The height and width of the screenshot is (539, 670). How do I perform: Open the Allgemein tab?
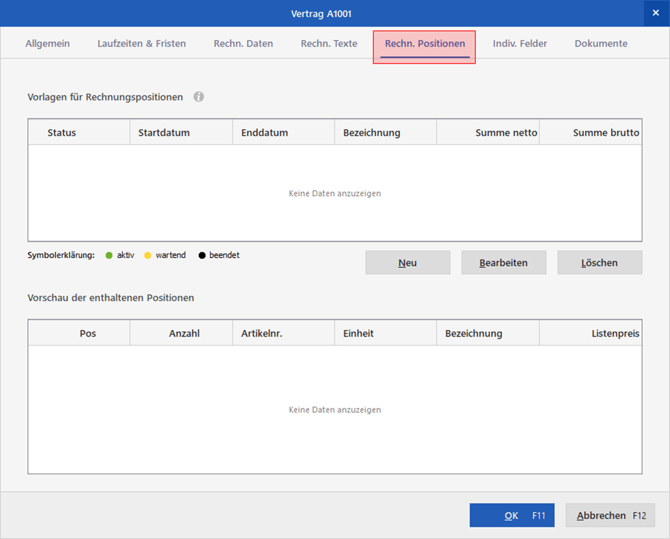click(x=47, y=44)
